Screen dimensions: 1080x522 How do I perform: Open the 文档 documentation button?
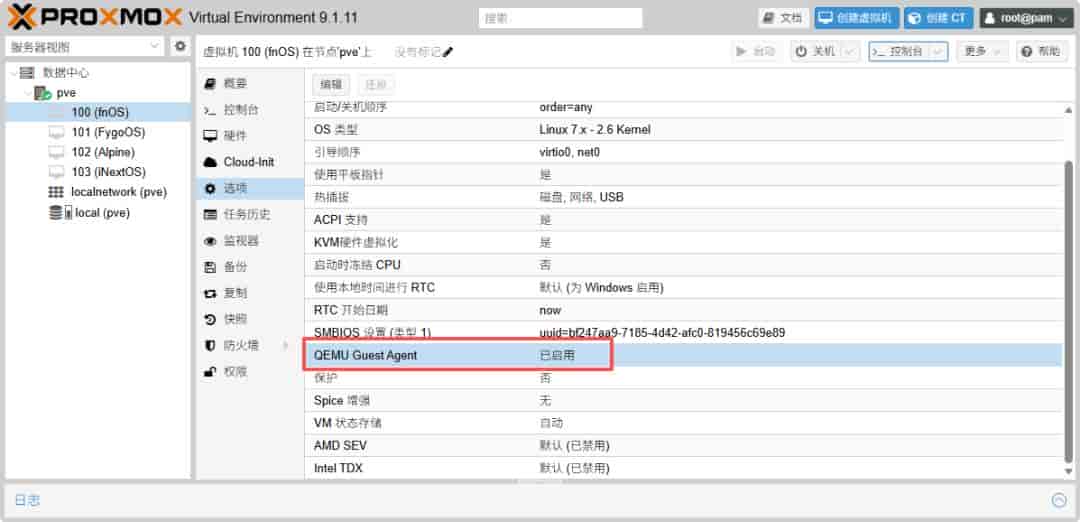(x=783, y=18)
